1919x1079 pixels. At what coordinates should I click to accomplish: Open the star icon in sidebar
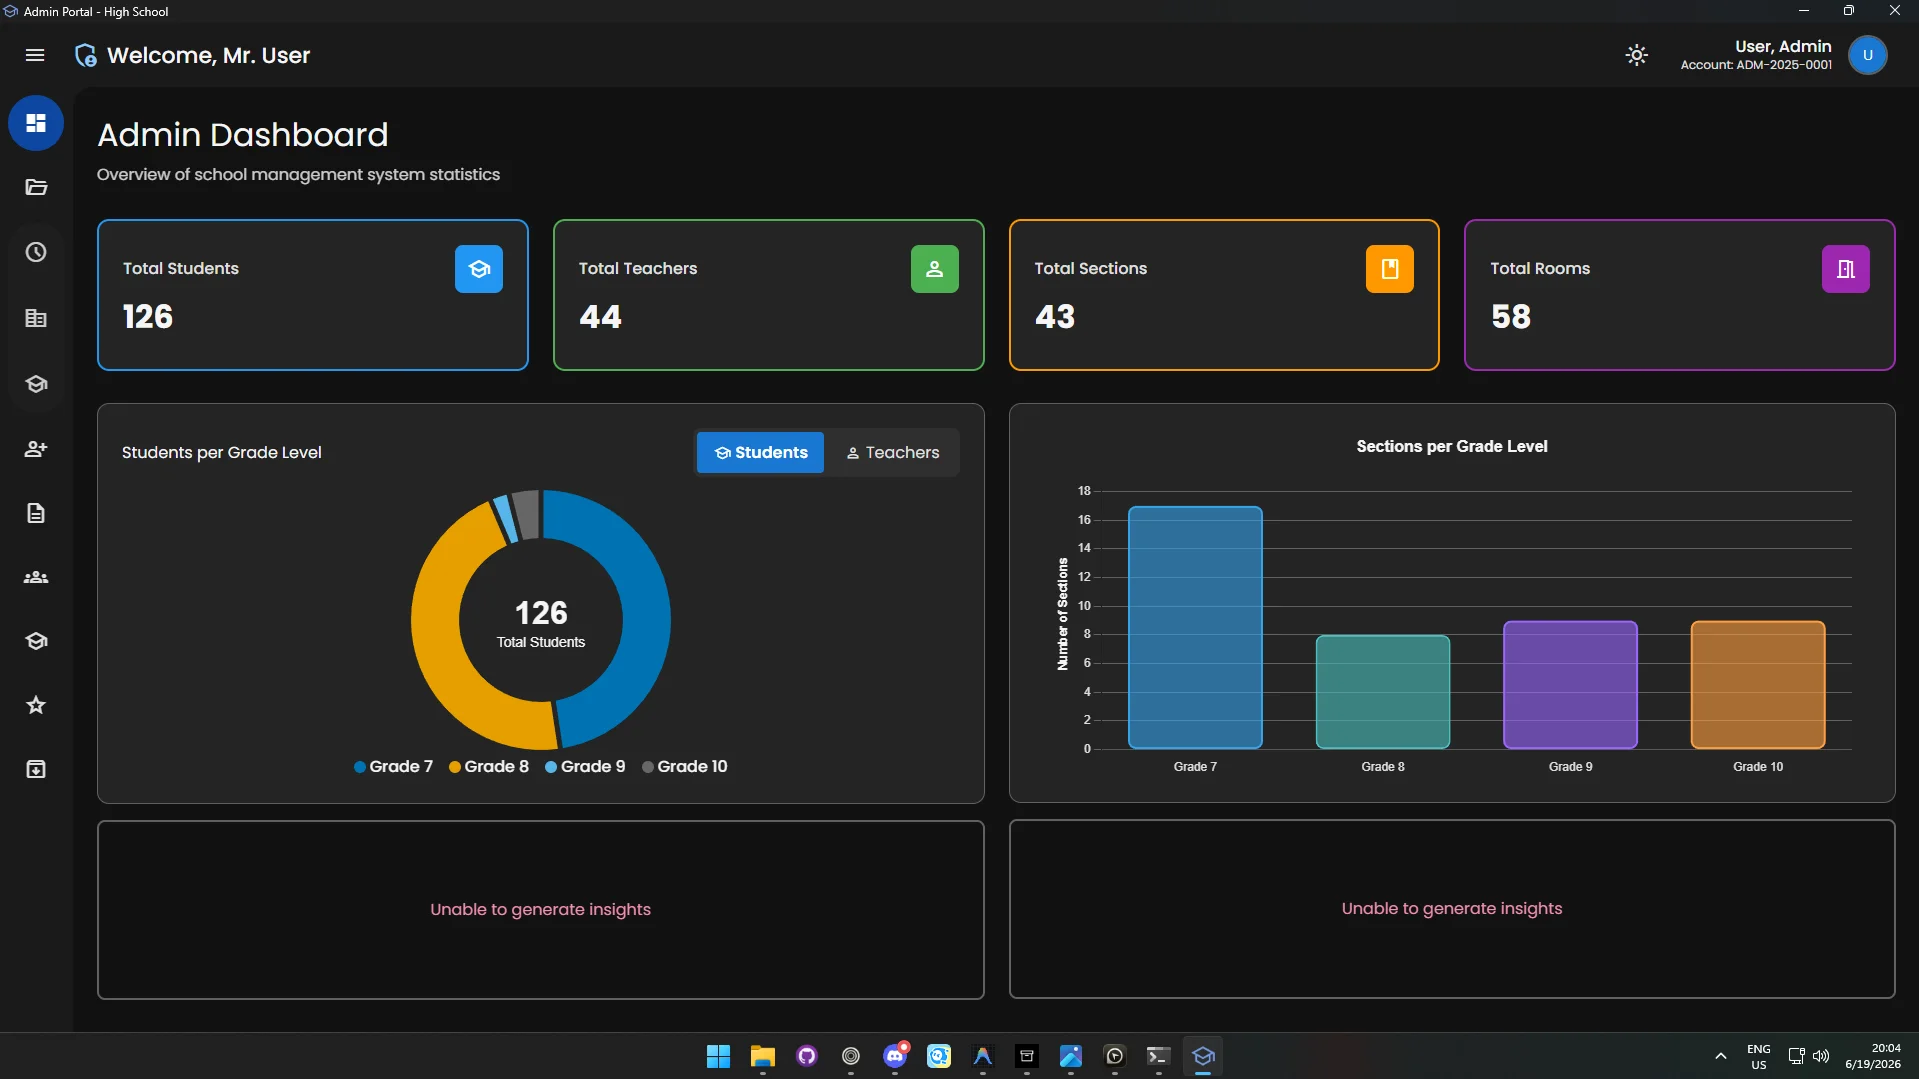(x=36, y=705)
